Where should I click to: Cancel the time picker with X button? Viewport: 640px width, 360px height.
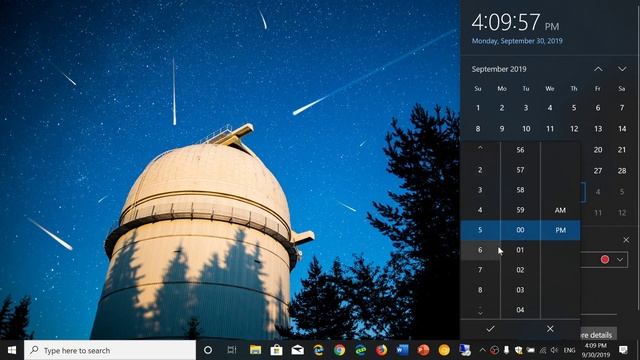tap(550, 329)
